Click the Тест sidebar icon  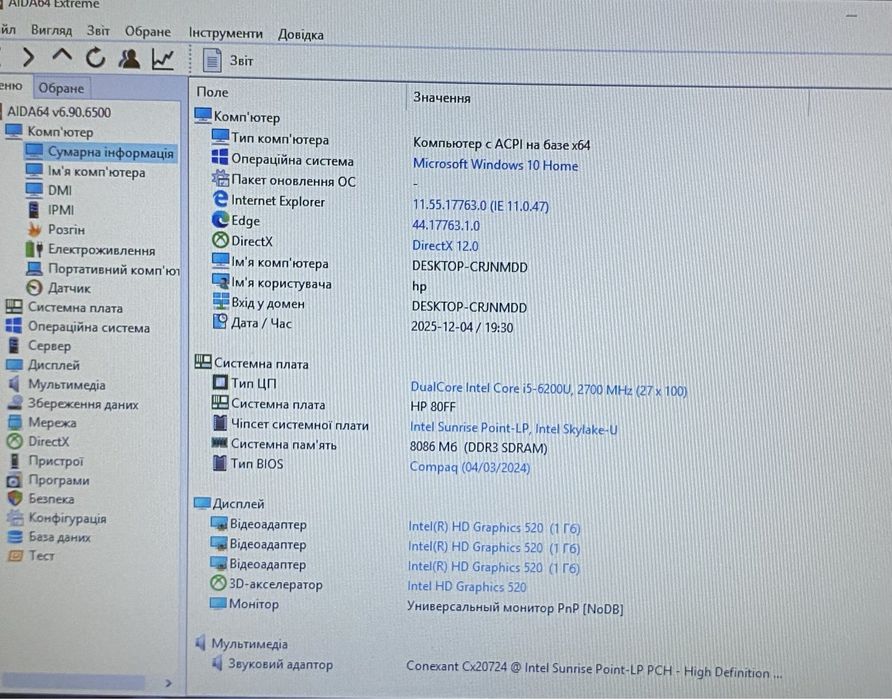tap(15, 556)
